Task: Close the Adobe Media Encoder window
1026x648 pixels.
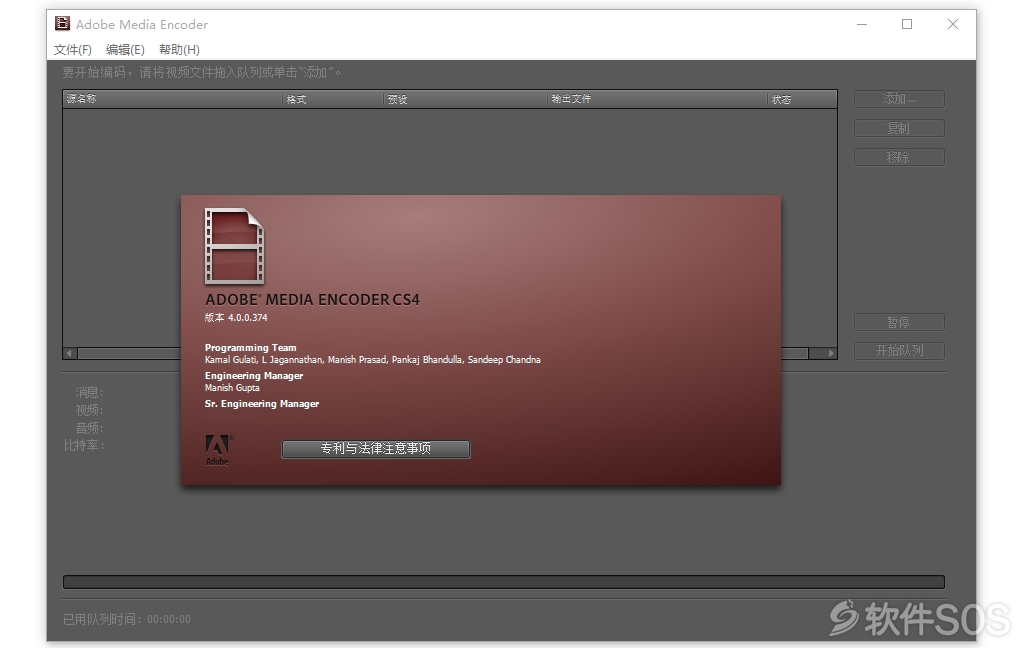Action: point(953,24)
